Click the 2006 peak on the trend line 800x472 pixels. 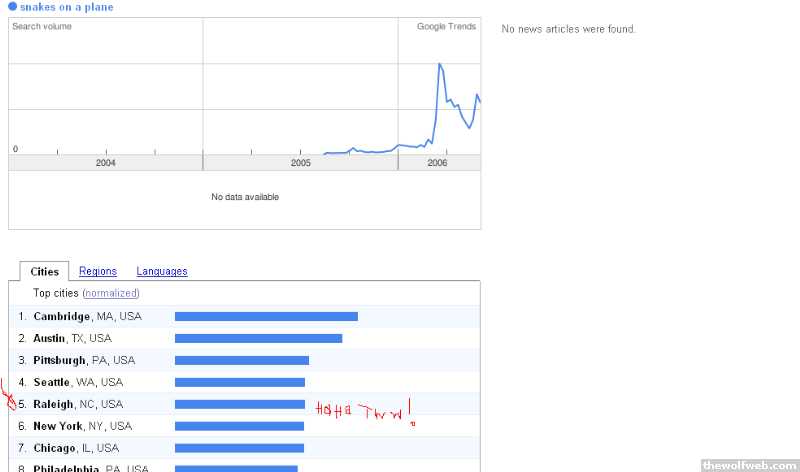click(x=440, y=65)
